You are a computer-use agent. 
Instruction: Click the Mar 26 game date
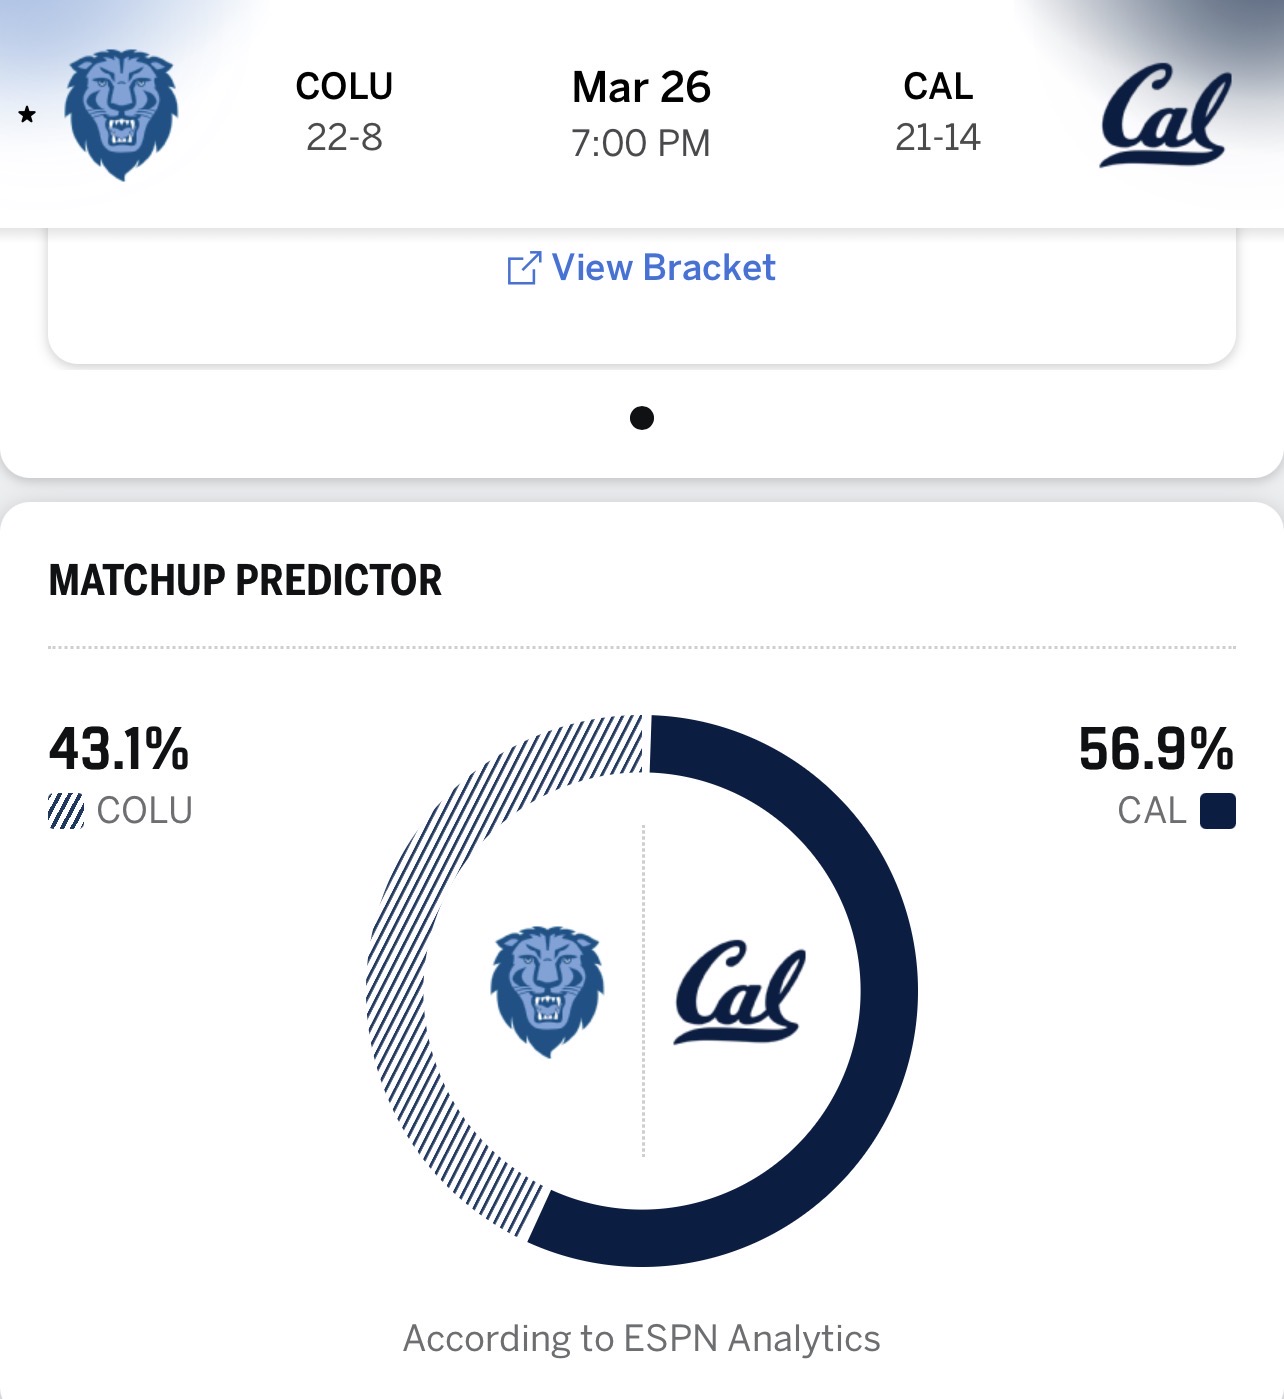coord(641,88)
